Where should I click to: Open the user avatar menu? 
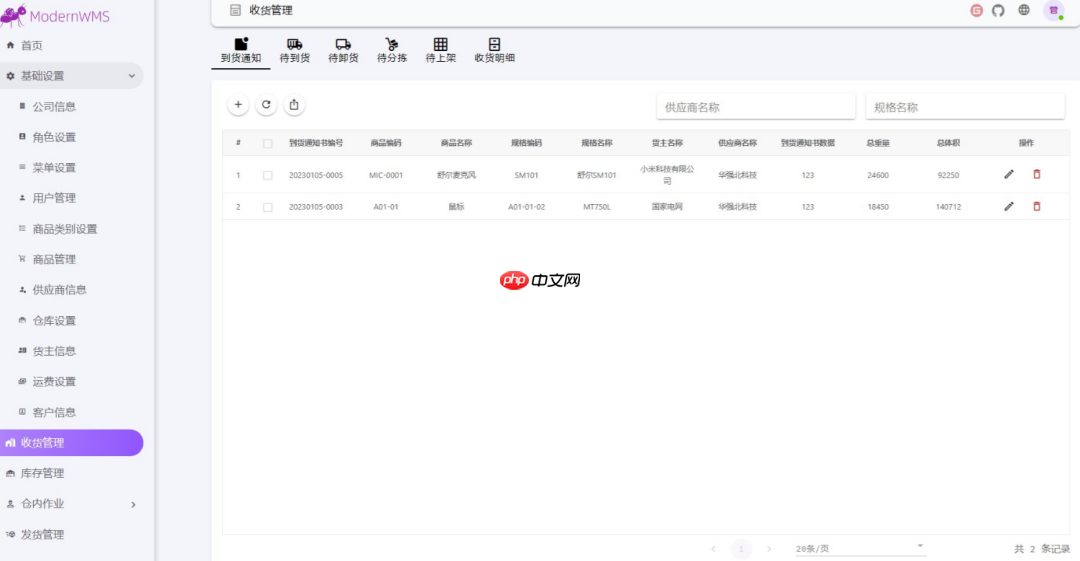1054,10
